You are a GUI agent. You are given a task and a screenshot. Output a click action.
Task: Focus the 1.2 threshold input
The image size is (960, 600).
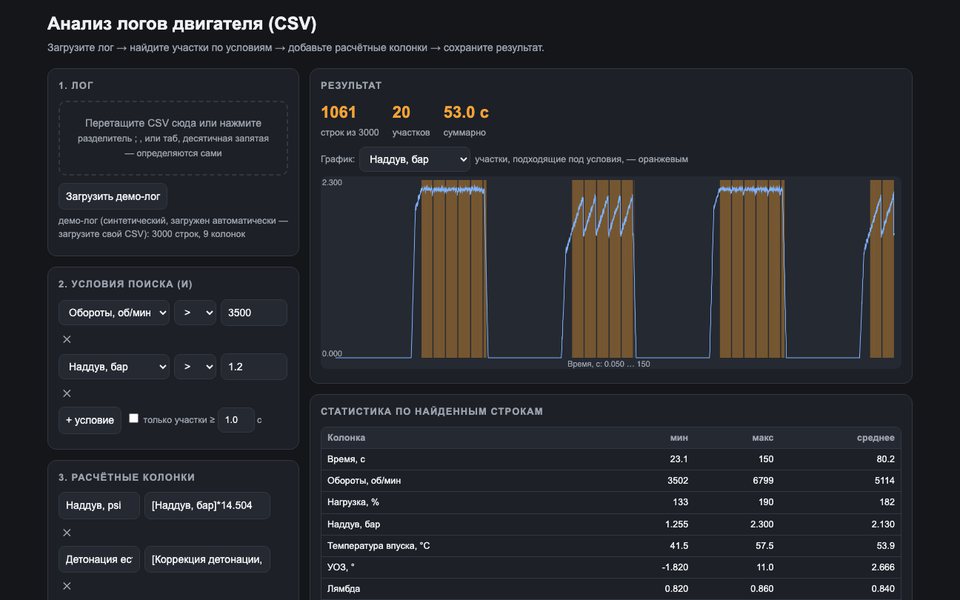click(253, 367)
